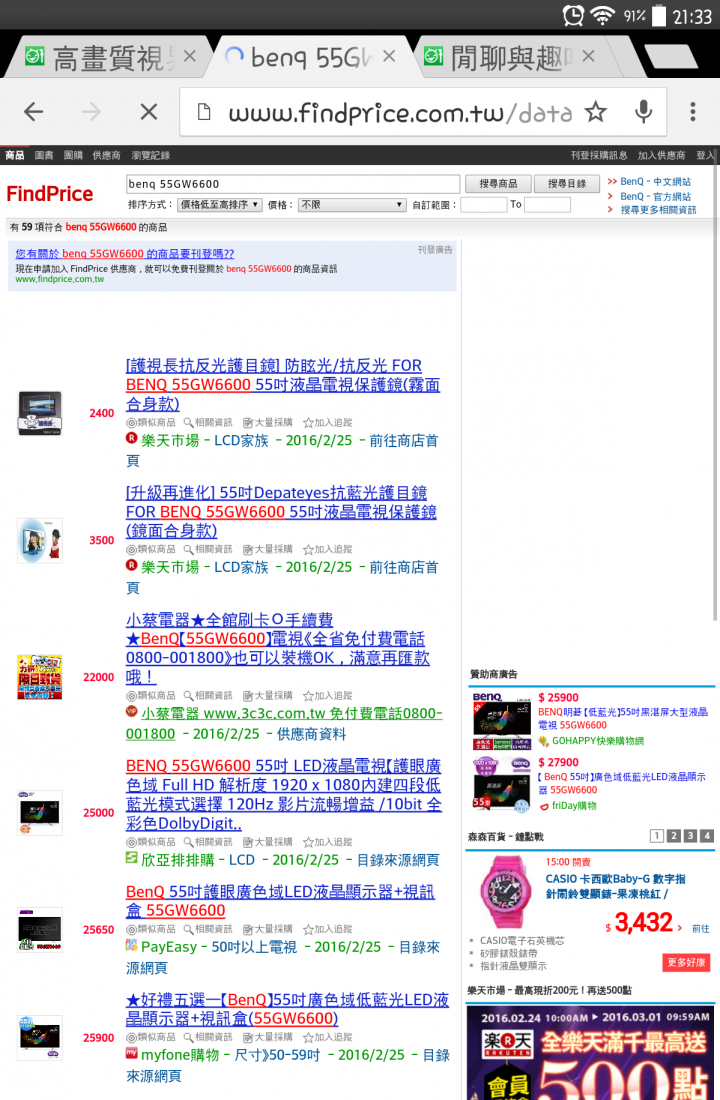
Task: Click 加入追蹤 star for the 3500 item
Action: [x=327, y=549]
